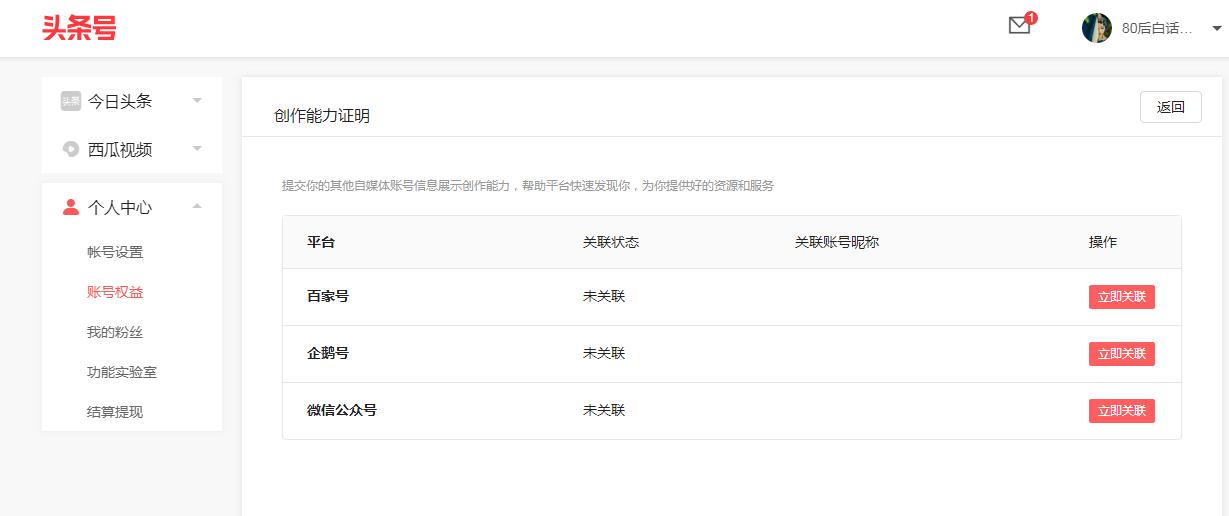Click 立即关联 for 企鹅号
1229x516 pixels.
pyautogui.click(x=1122, y=354)
